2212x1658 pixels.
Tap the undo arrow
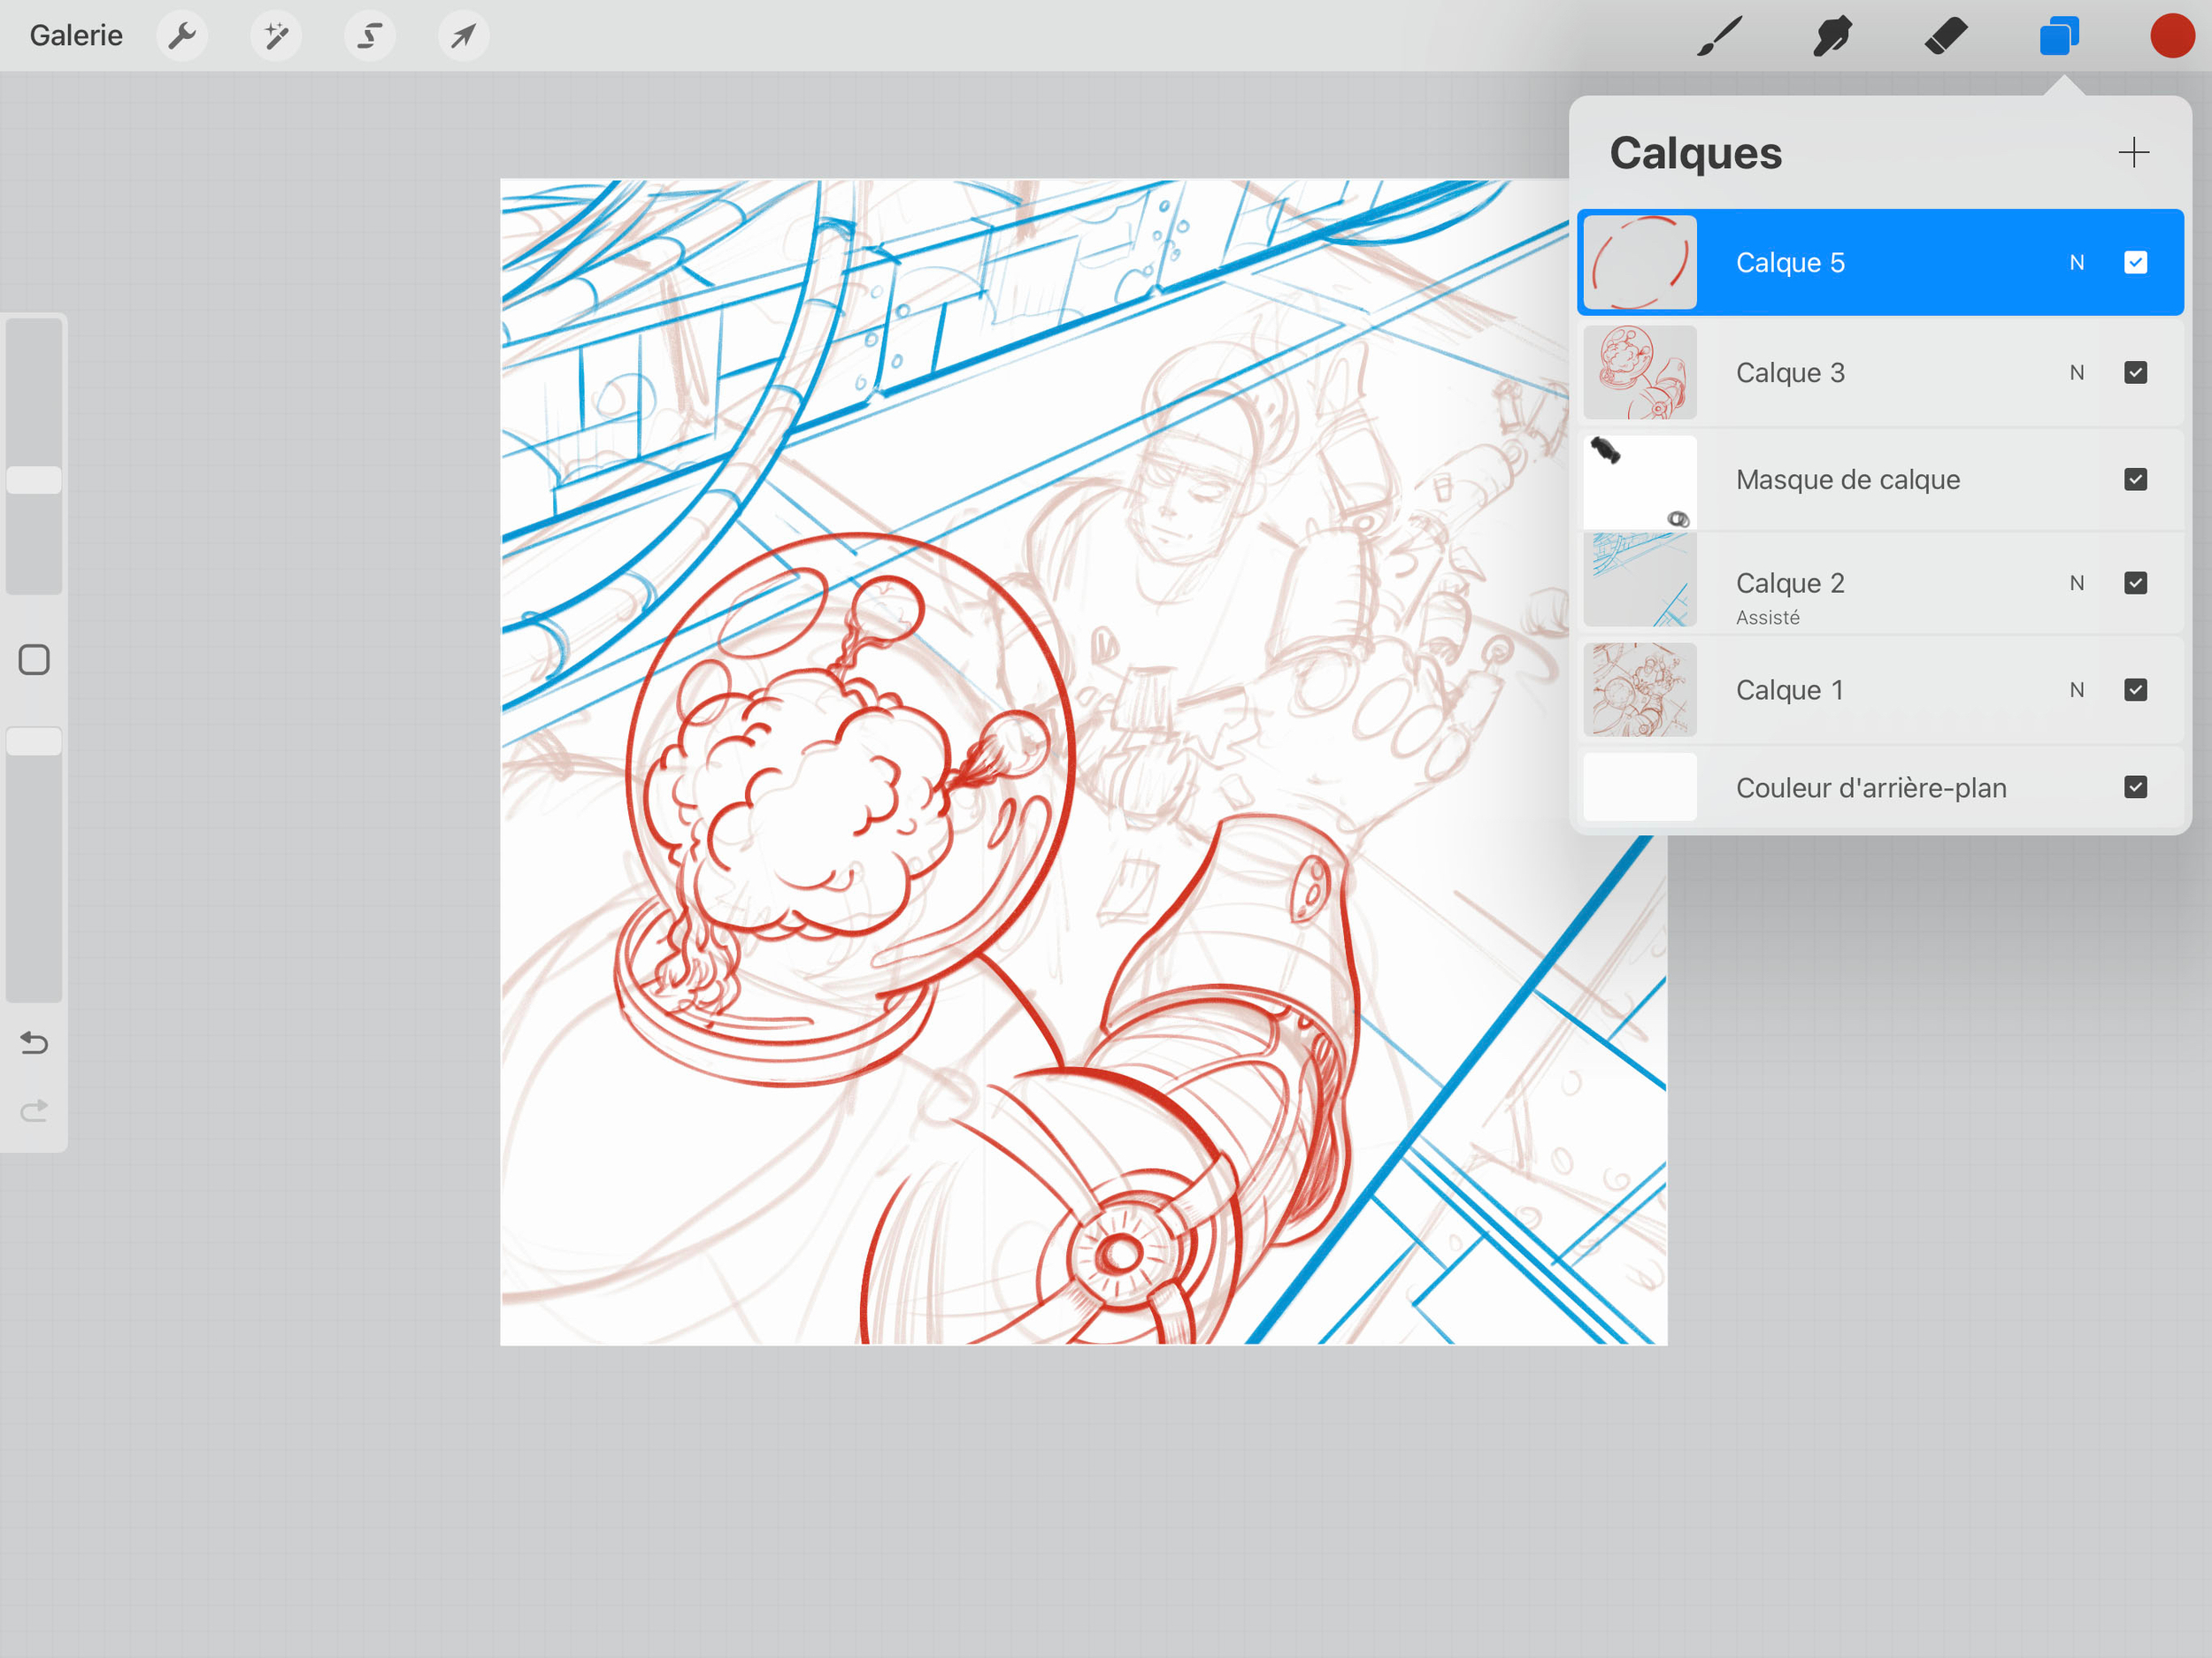[34, 1043]
